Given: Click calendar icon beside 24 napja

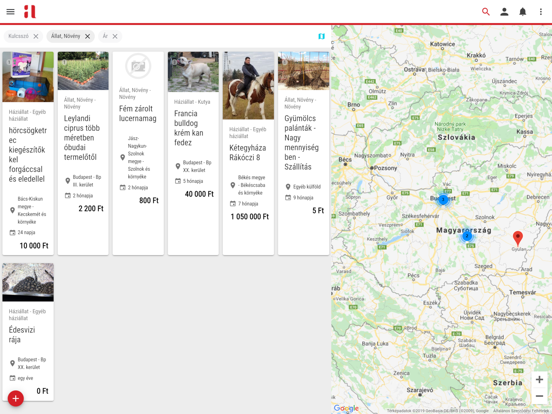Looking at the screenshot, I should [12, 232].
